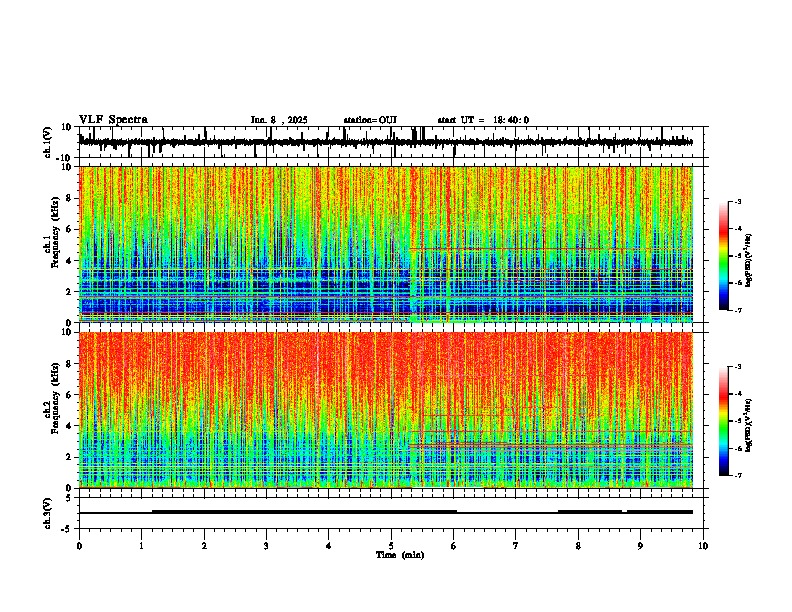Click the '-3' label on ch.2 color scale
This screenshot has width=792, height=612.
click(737, 367)
